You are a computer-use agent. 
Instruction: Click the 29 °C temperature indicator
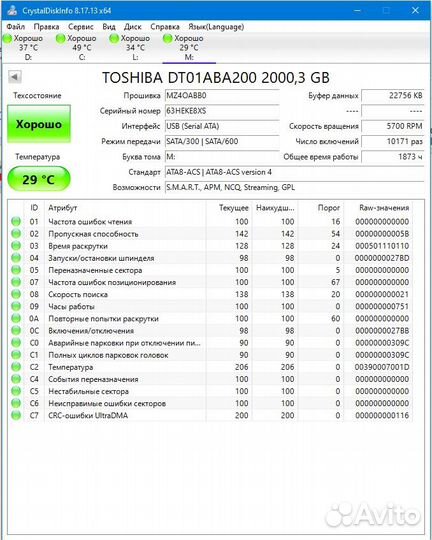[39, 179]
